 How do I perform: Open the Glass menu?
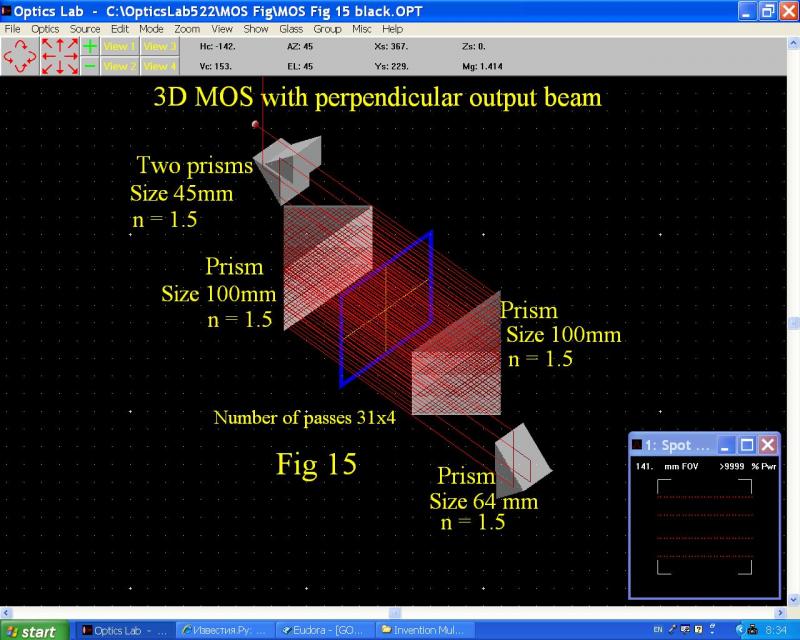click(x=291, y=29)
